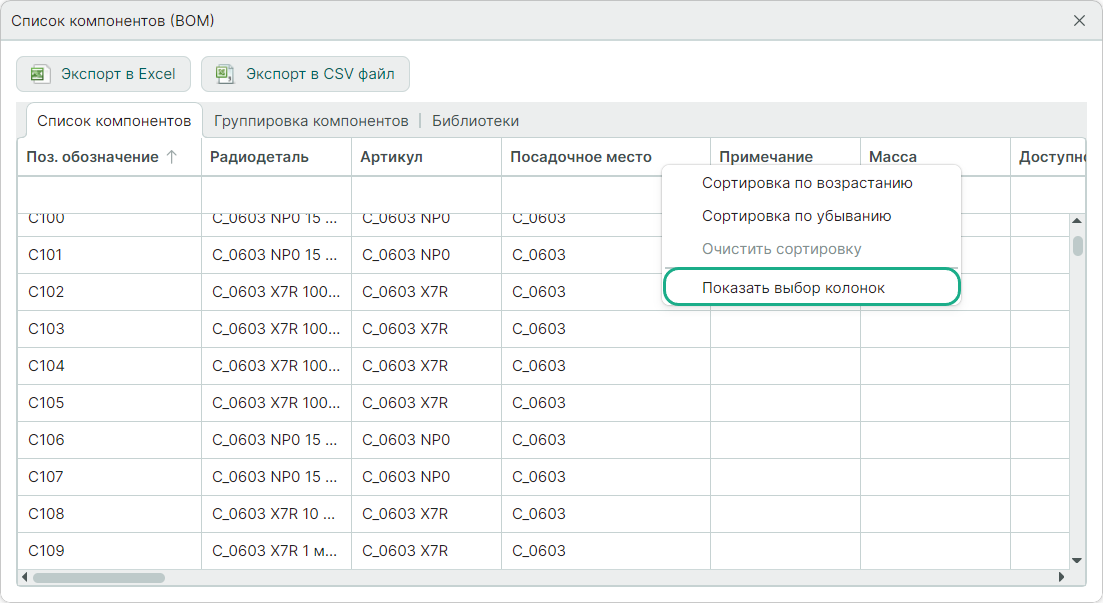1103x603 pixels.
Task: Click the vertical scrollbar thumb
Action: coord(1077,246)
